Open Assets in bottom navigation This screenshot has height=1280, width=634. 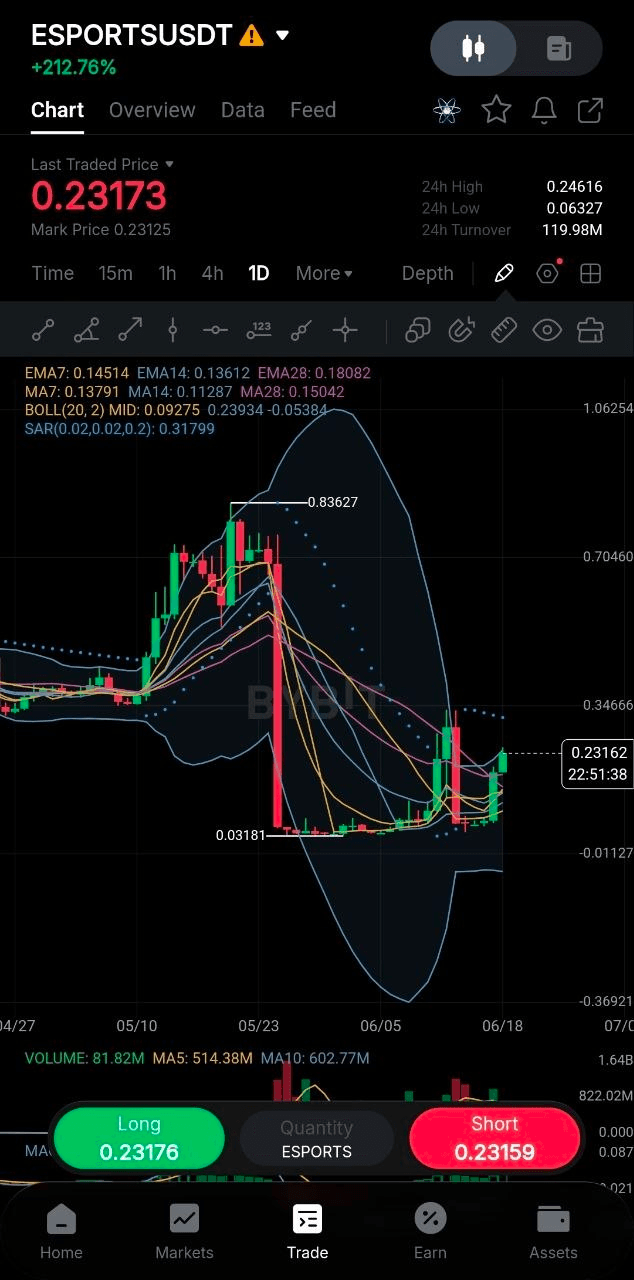[553, 1233]
